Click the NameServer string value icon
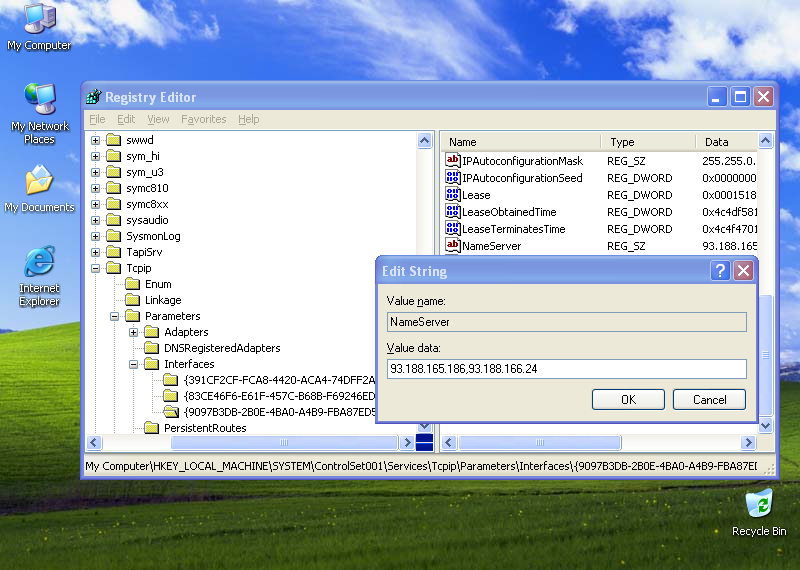This screenshot has width=800, height=570. coord(453,245)
